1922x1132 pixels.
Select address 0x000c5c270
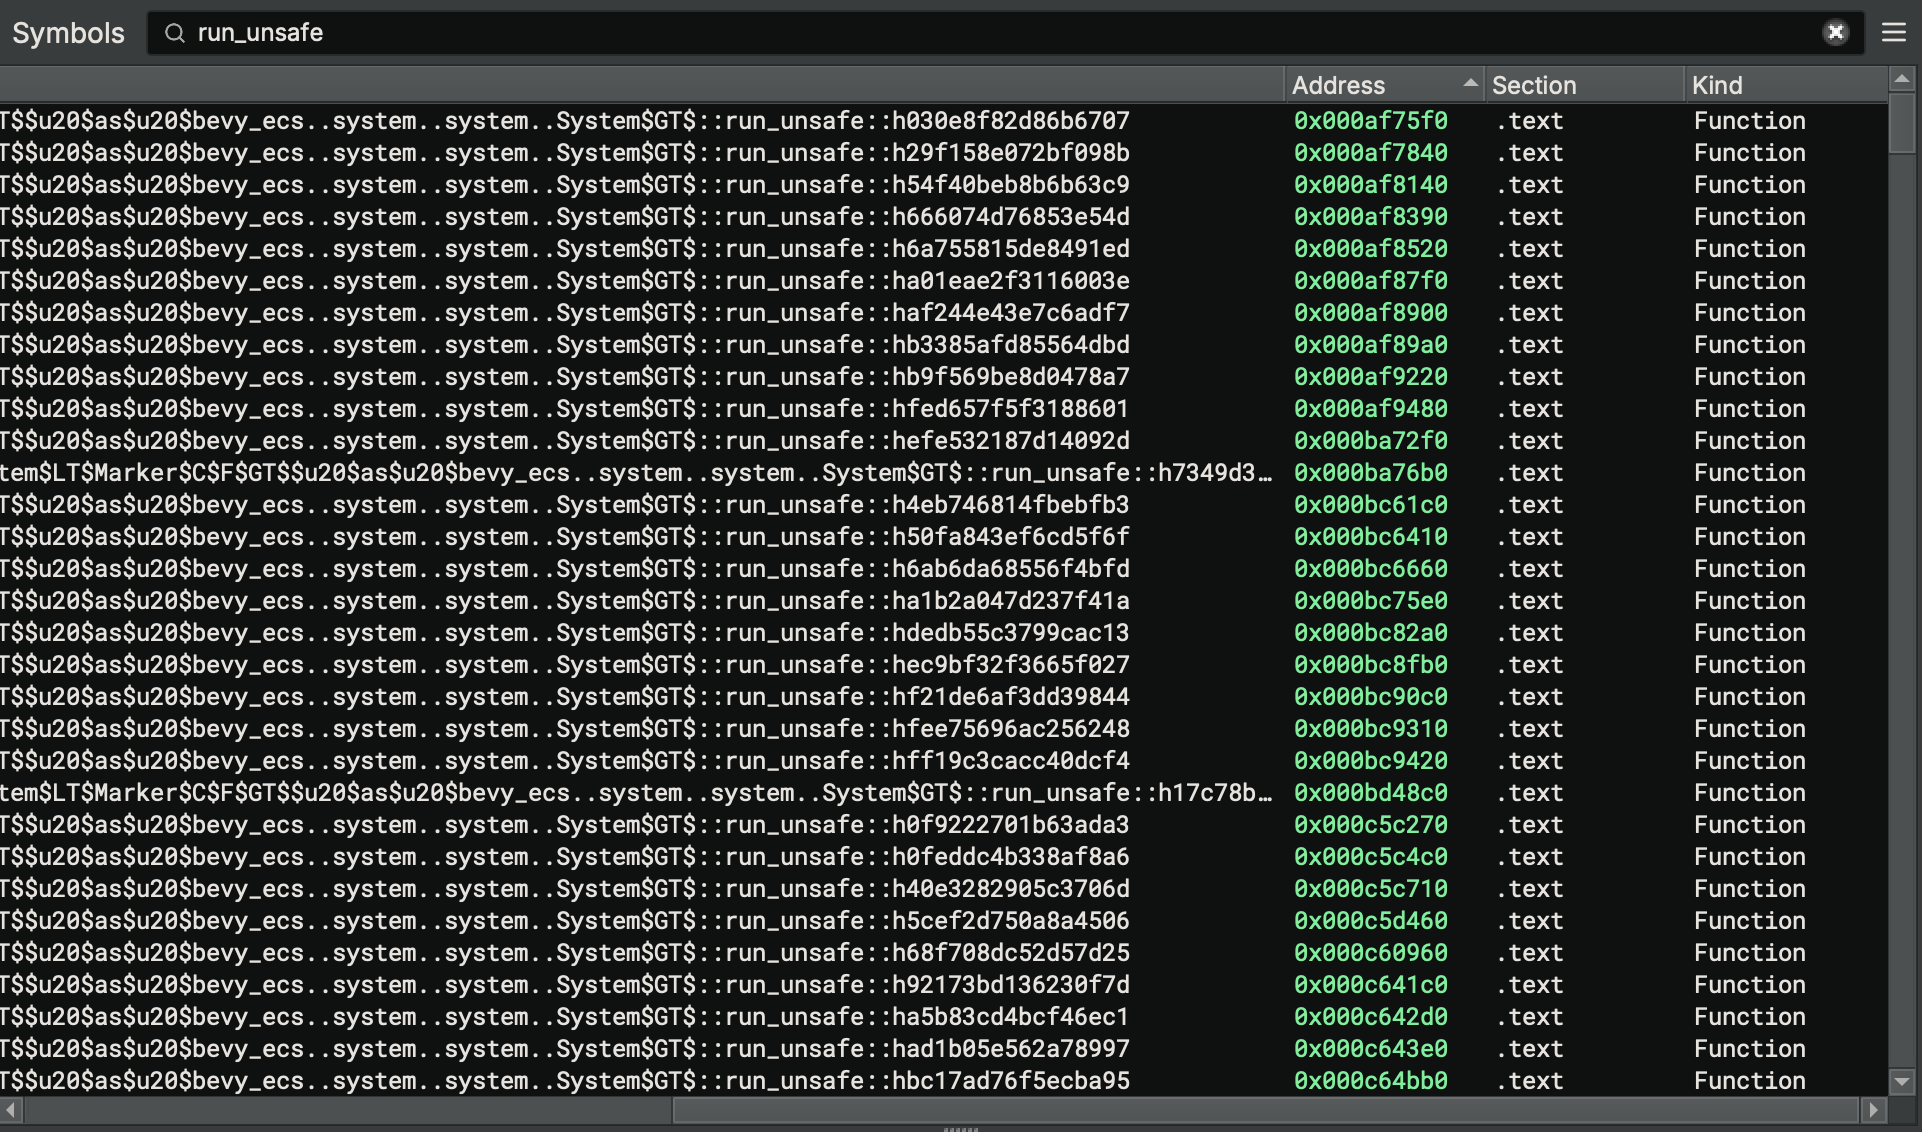[1370, 825]
